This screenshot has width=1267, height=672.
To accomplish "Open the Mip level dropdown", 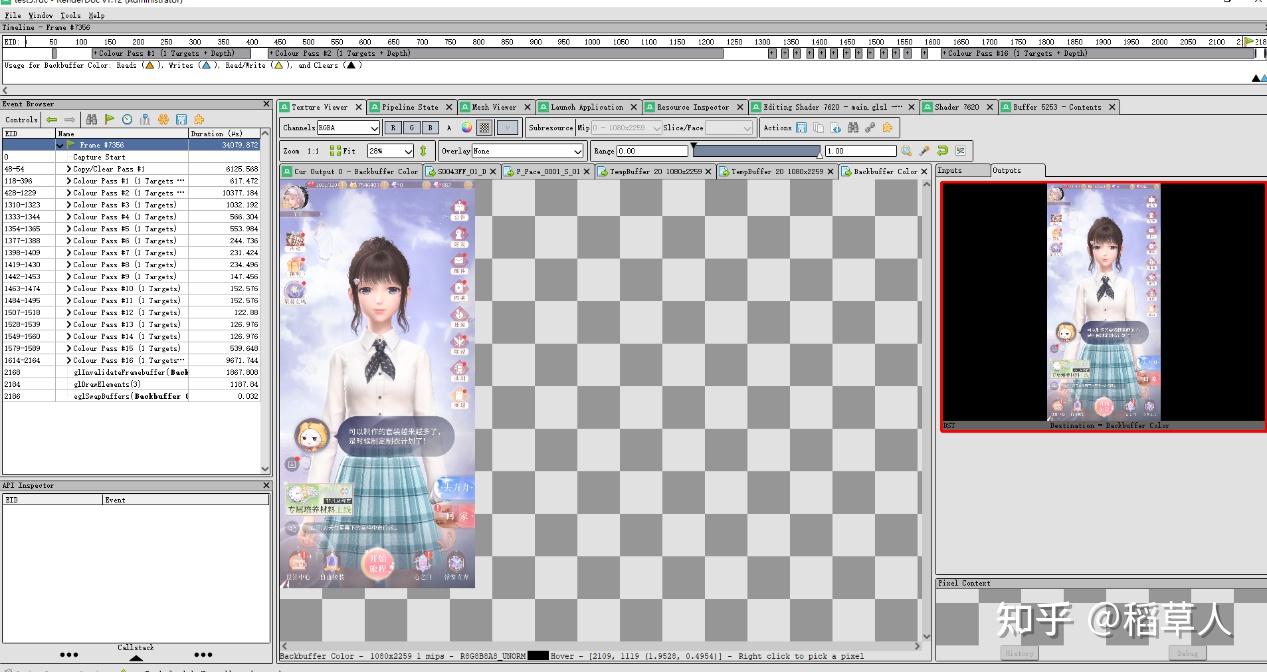I will coord(627,128).
